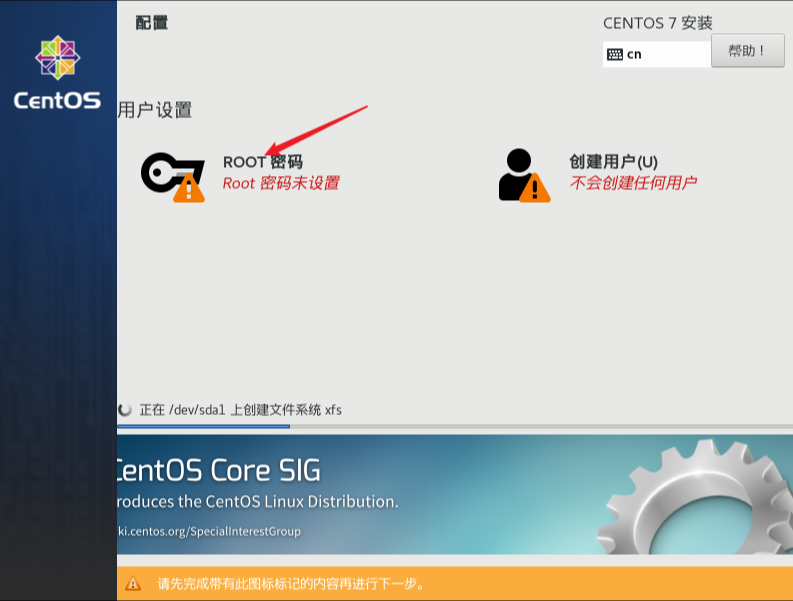Open the ROOT 密码 setting label

pyautogui.click(x=263, y=162)
